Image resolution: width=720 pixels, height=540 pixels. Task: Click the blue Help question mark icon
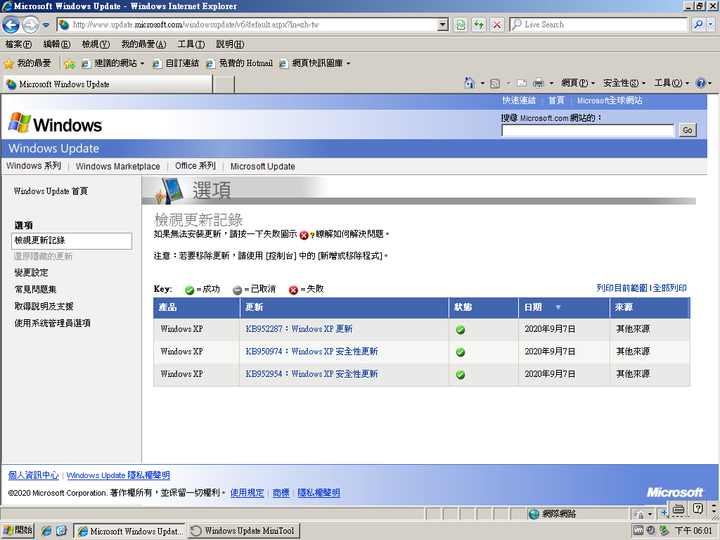[701, 83]
